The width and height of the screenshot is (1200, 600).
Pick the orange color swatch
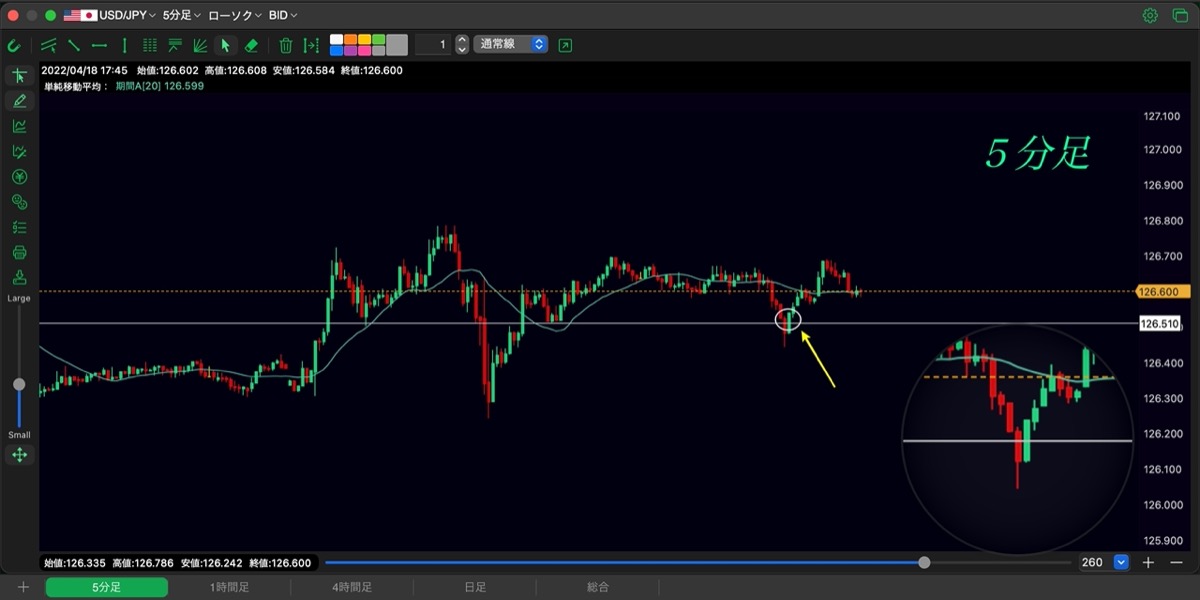click(x=350, y=40)
